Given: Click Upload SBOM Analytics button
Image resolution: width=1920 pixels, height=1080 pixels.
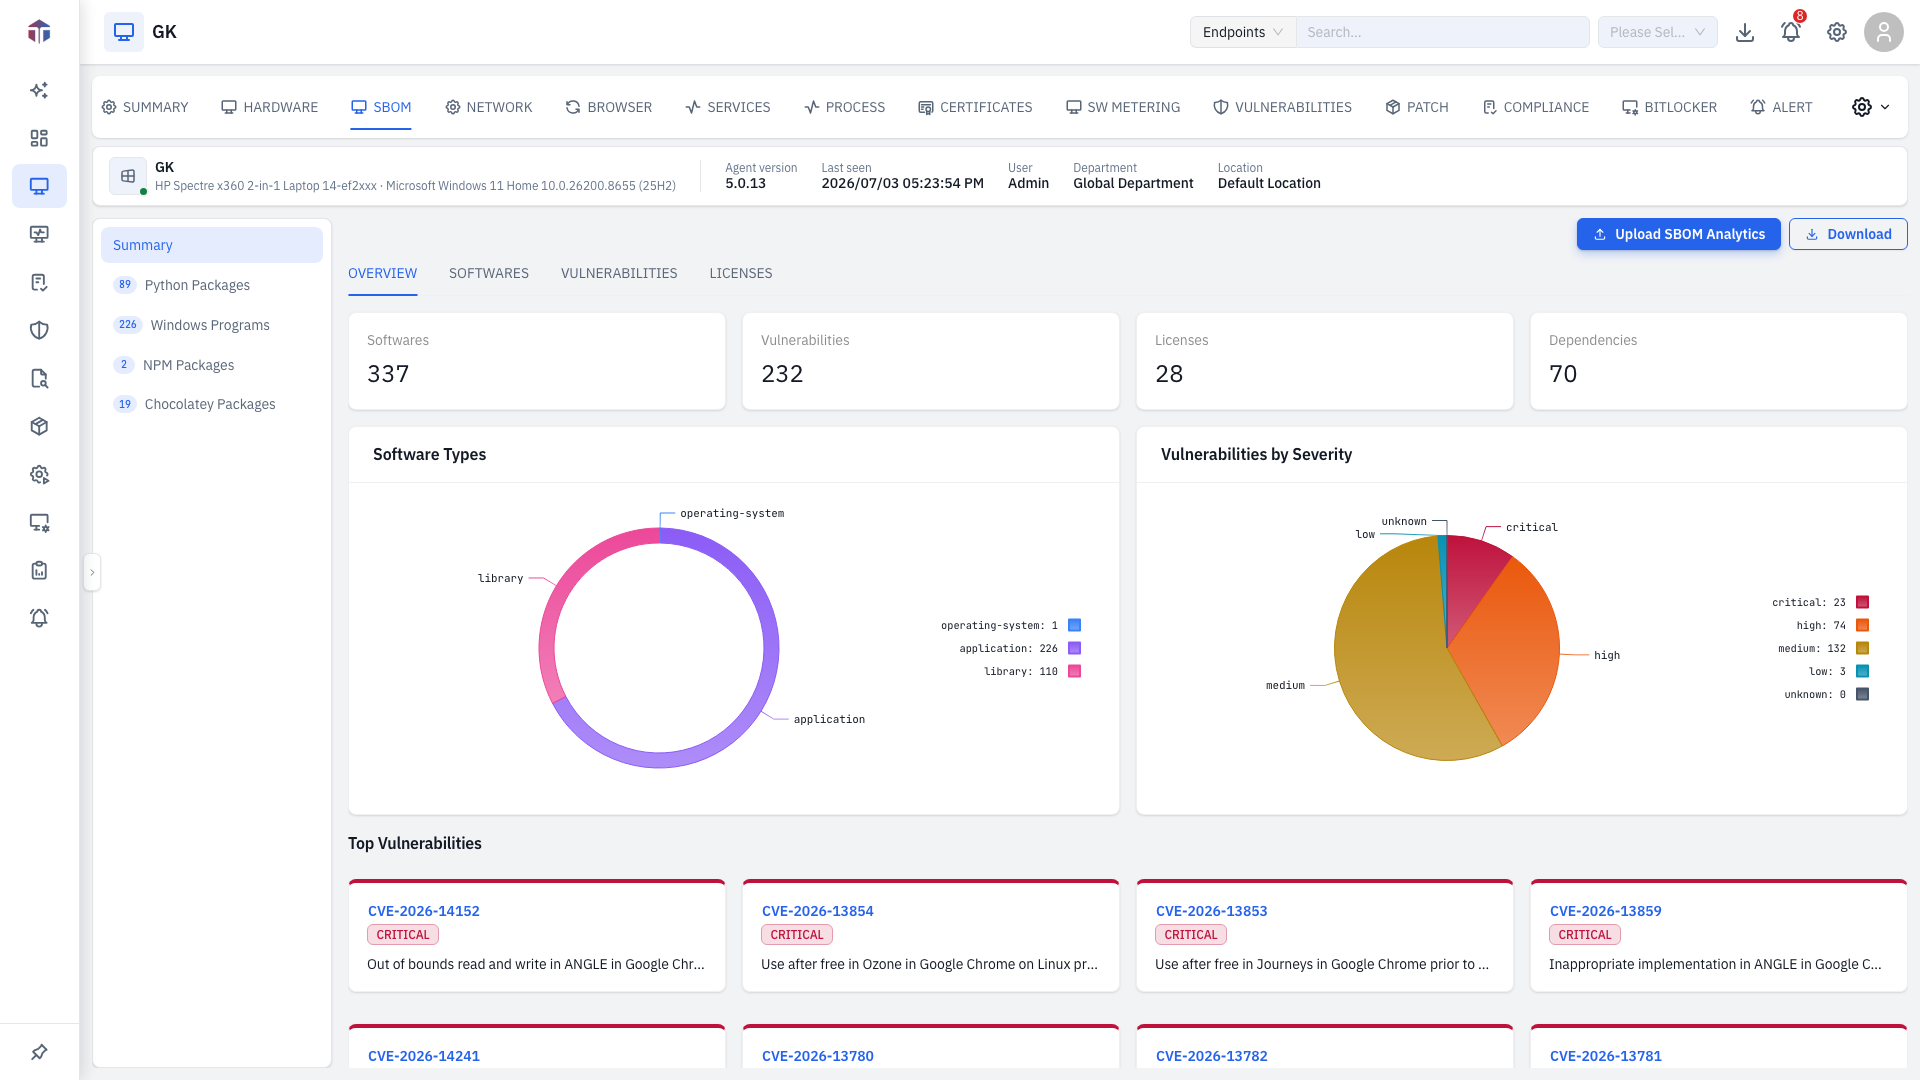Looking at the screenshot, I should [x=1679, y=234].
